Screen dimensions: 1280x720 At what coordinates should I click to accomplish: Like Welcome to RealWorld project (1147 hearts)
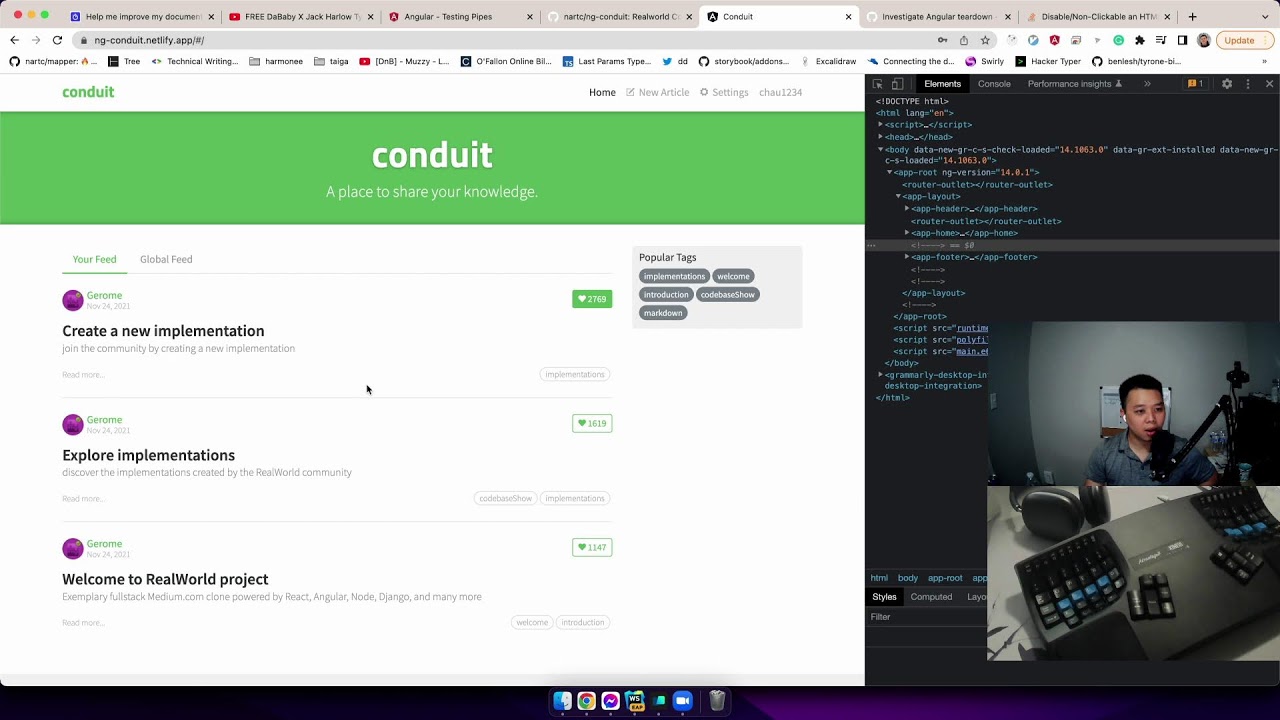click(x=592, y=547)
